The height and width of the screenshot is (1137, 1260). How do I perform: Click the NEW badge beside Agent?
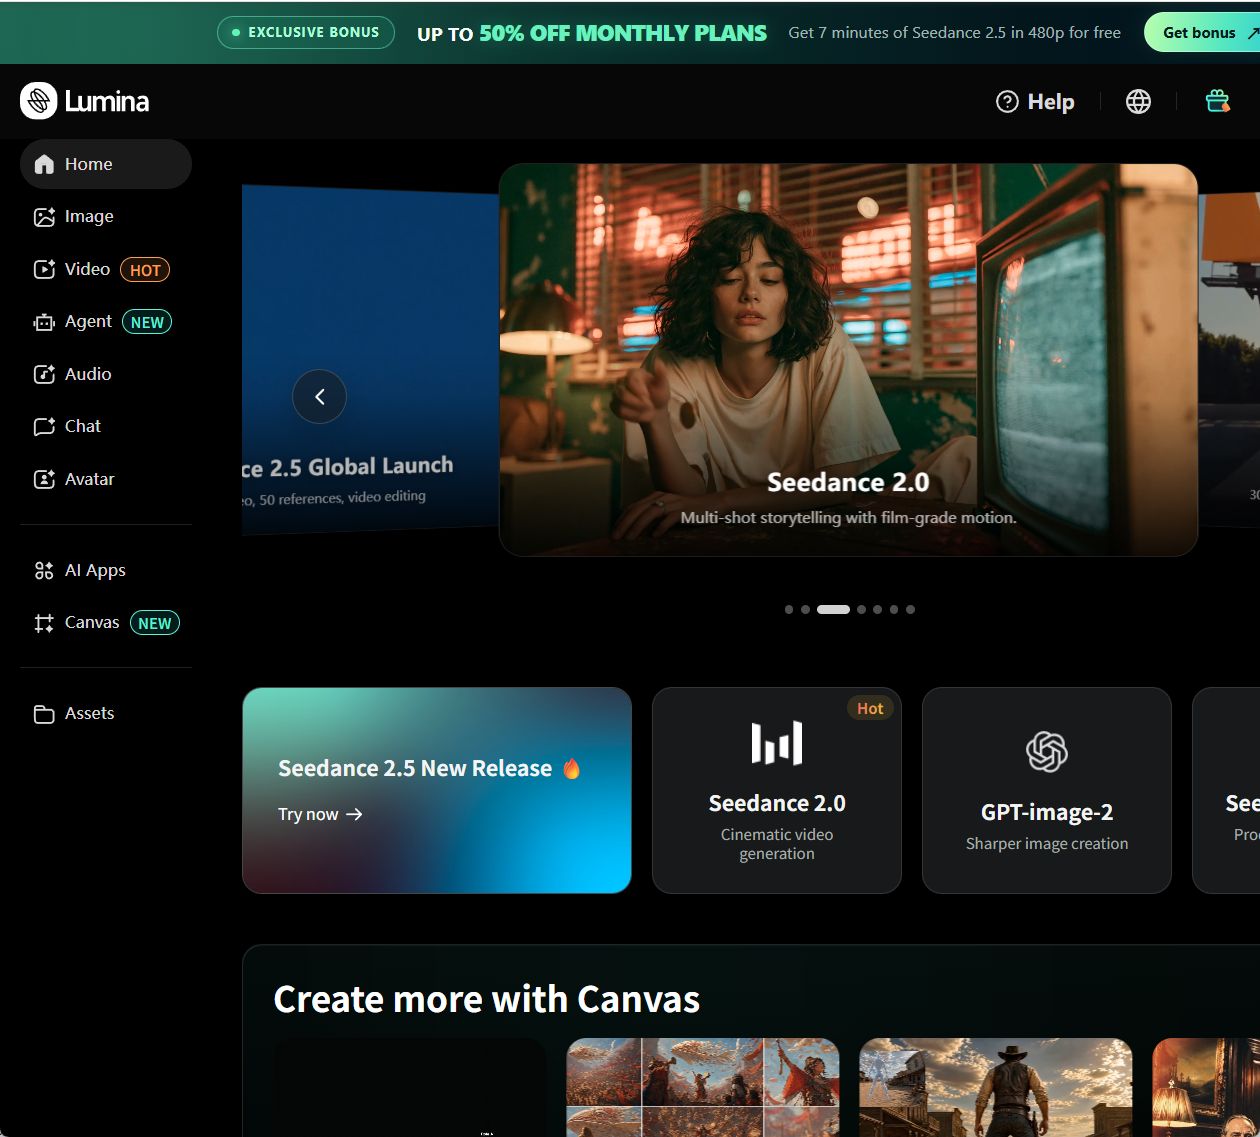click(147, 322)
